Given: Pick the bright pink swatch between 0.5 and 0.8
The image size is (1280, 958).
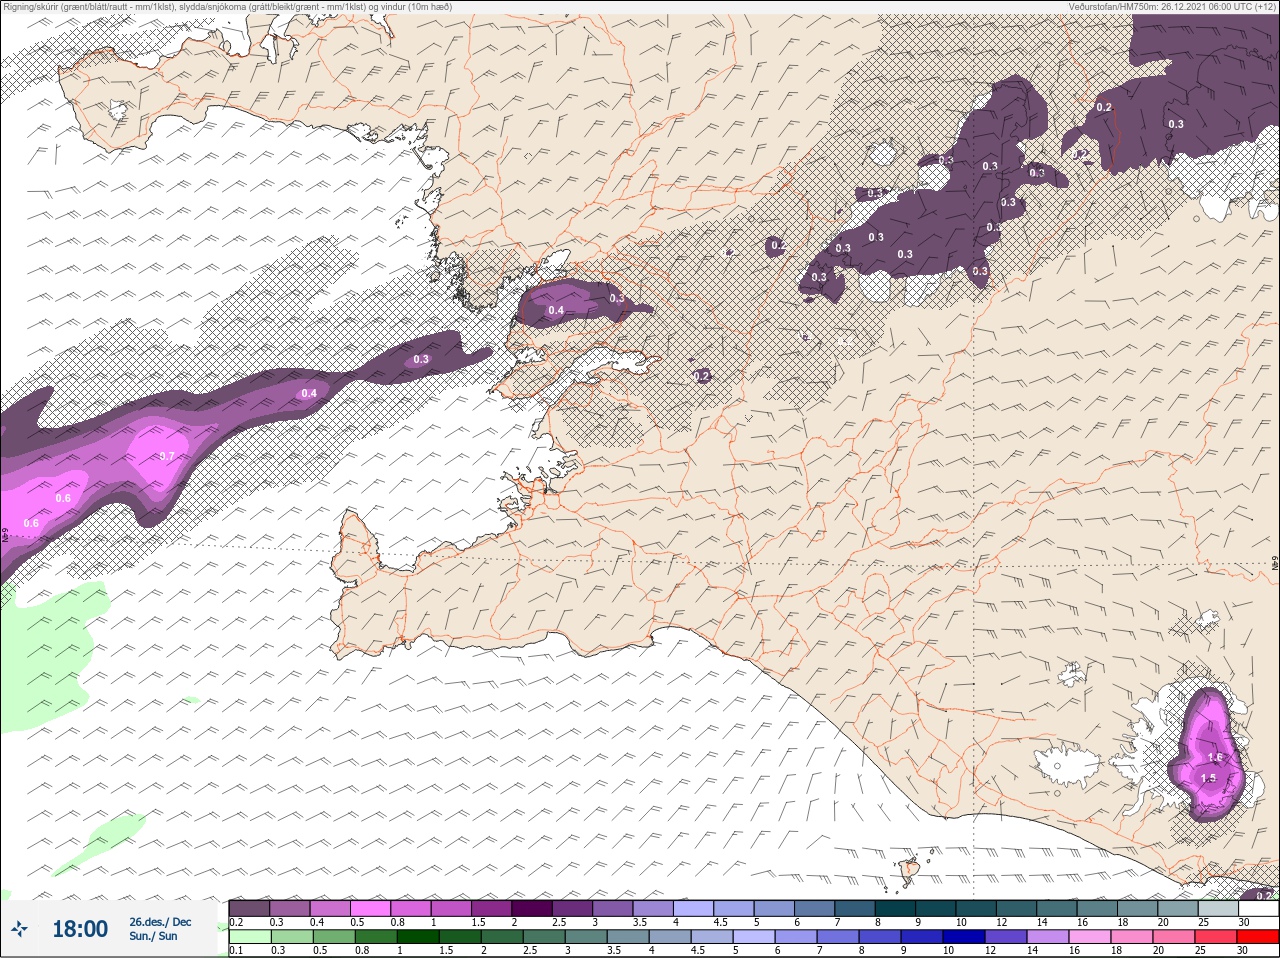Looking at the screenshot, I should 371,908.
